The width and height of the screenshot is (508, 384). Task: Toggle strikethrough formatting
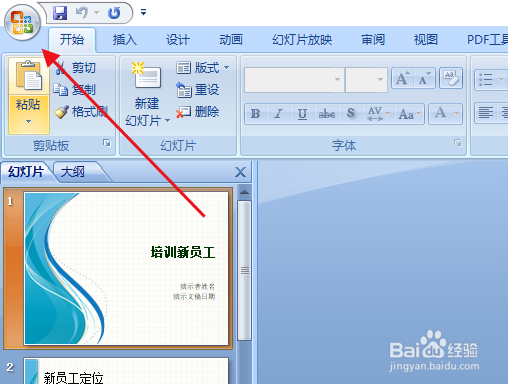[x=327, y=114]
